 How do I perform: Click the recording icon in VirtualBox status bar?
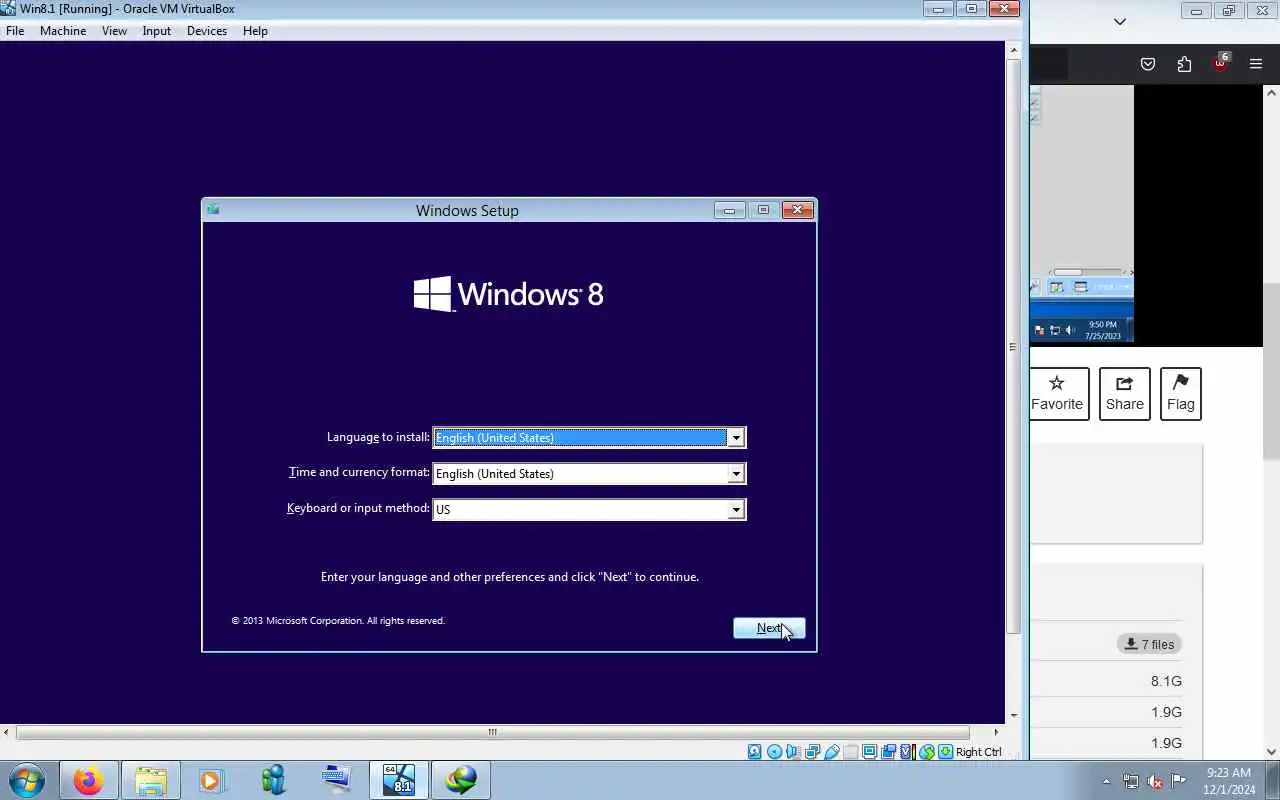click(889, 752)
